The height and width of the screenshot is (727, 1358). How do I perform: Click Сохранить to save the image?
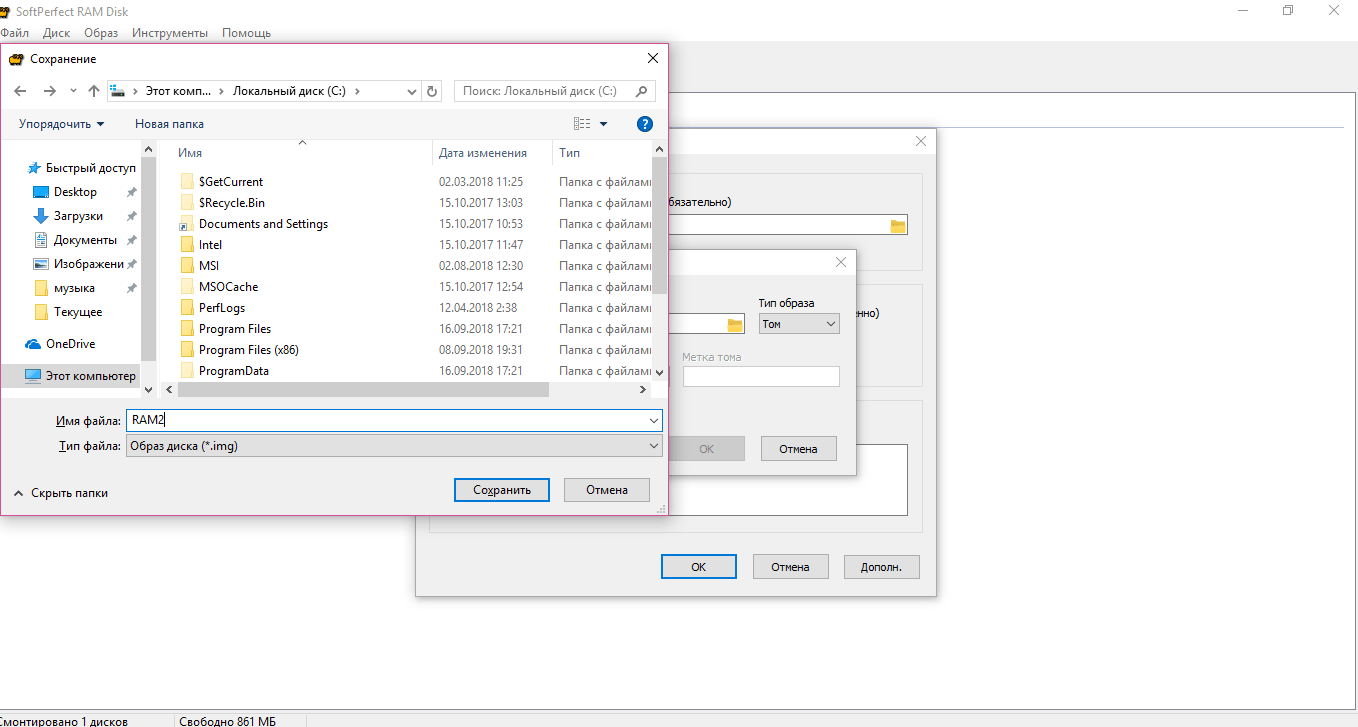pyautogui.click(x=501, y=490)
